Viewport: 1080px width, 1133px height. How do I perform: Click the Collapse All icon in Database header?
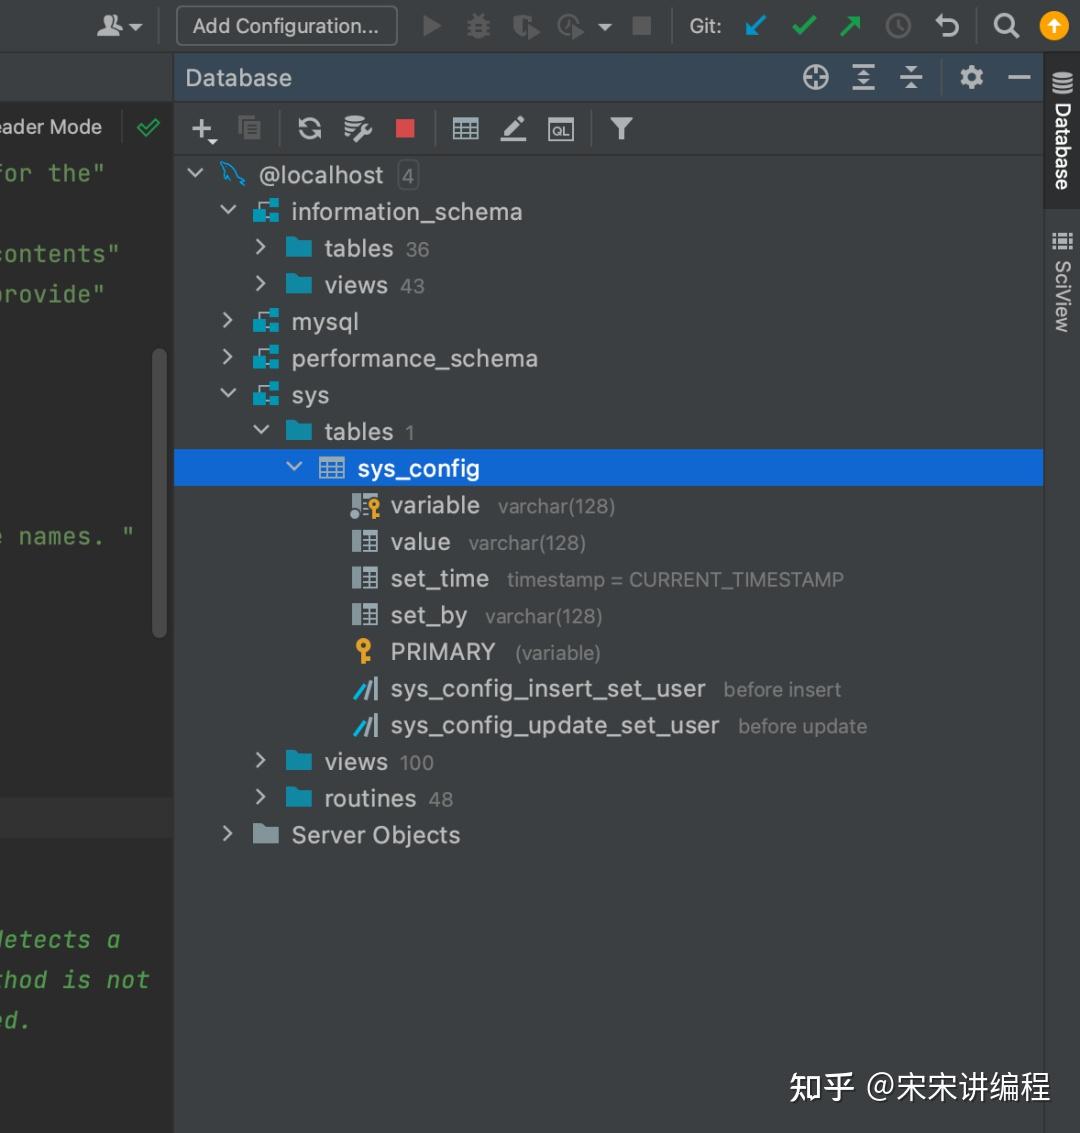point(911,77)
